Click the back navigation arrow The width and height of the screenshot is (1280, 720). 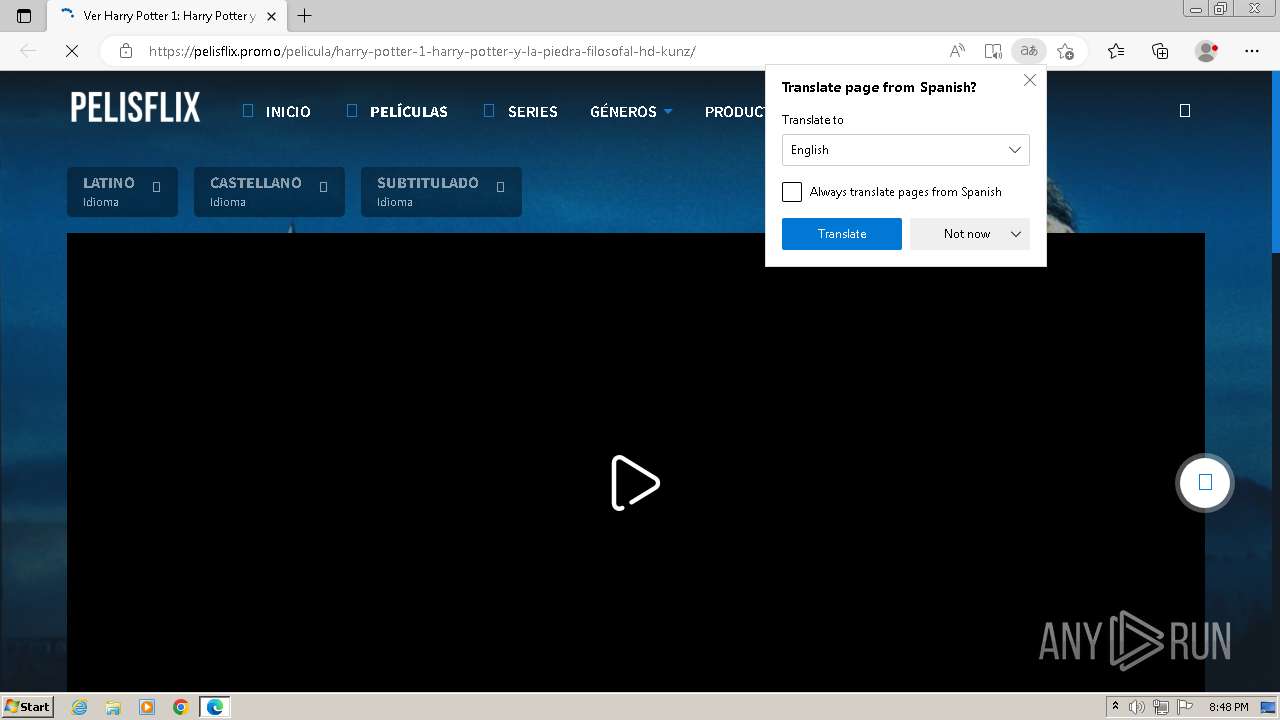(x=28, y=51)
